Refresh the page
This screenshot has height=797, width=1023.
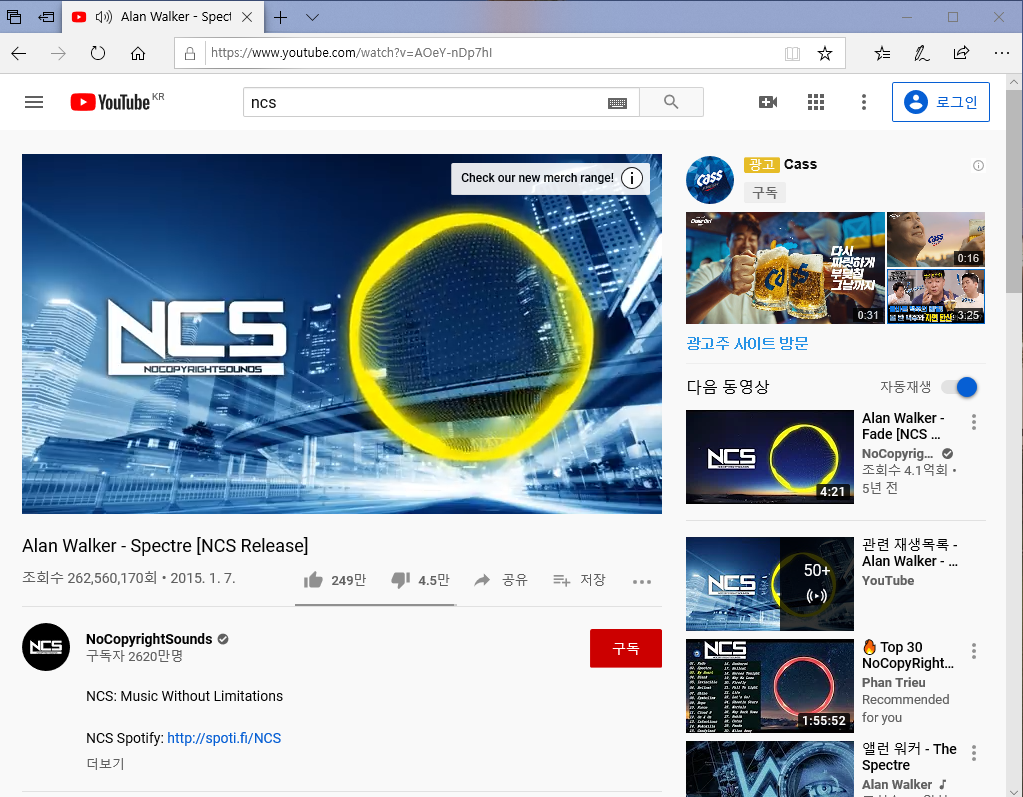[x=98, y=53]
